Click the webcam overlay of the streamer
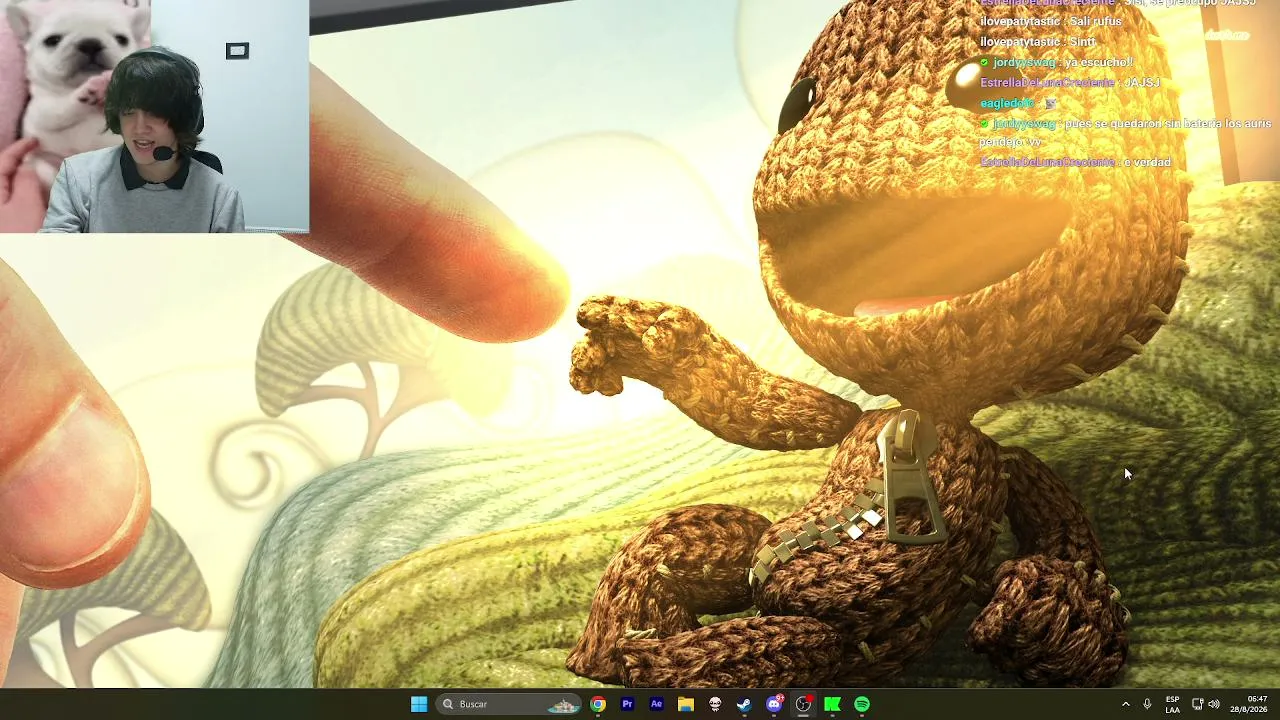The width and height of the screenshot is (1280, 720). pos(154,116)
